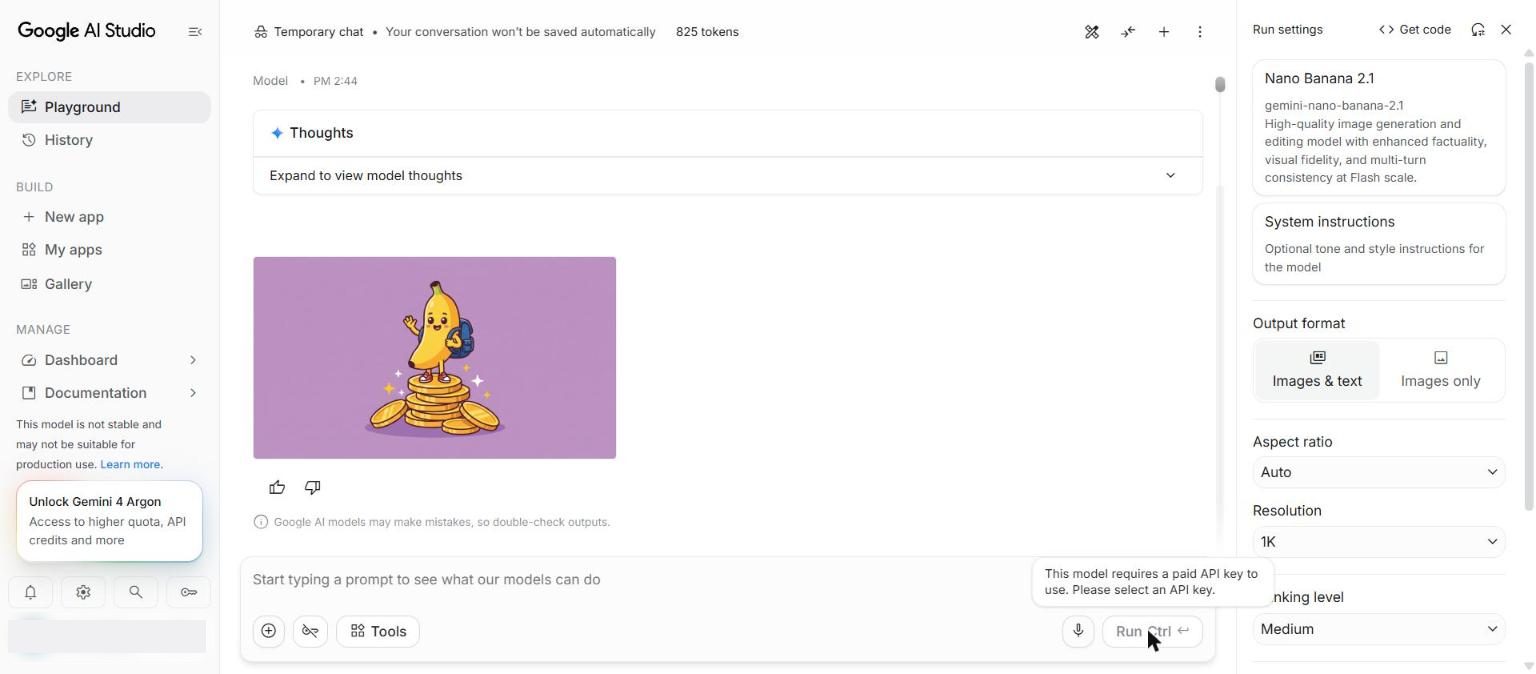1536x674 pixels.
Task: Open the Tools button in prompt bar
Action: (x=378, y=631)
